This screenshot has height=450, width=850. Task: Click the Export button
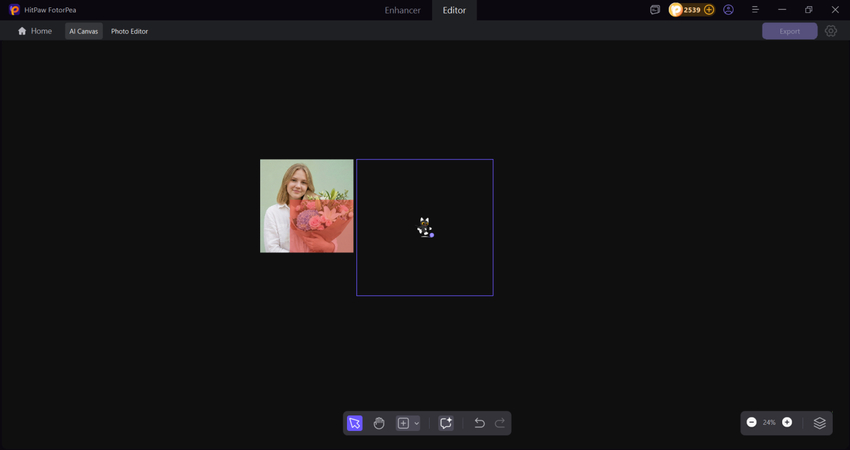789,31
